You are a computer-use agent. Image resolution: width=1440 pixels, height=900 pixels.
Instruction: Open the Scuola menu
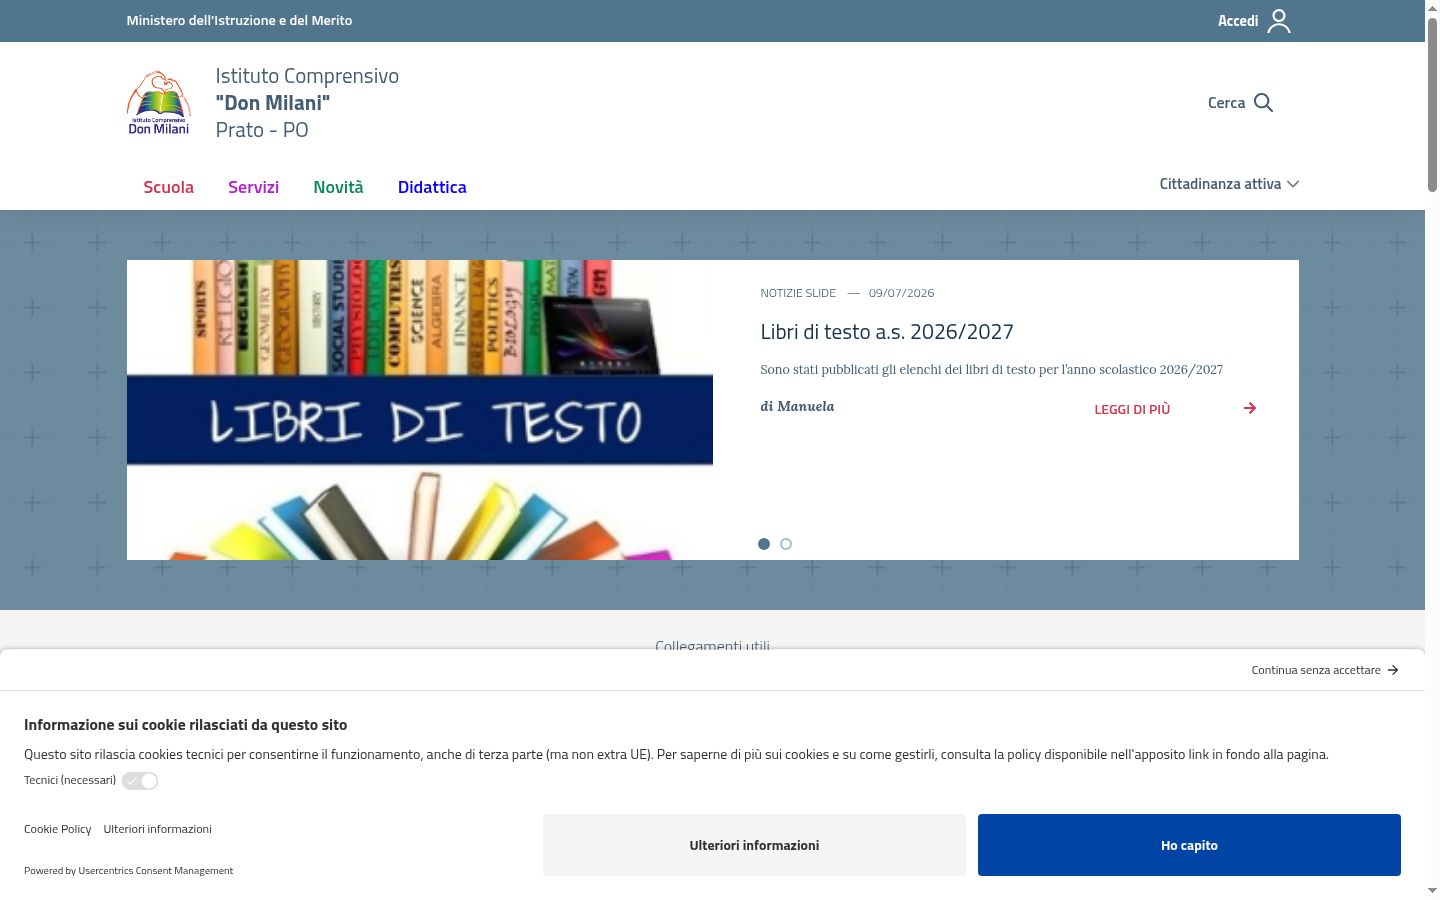click(x=168, y=187)
